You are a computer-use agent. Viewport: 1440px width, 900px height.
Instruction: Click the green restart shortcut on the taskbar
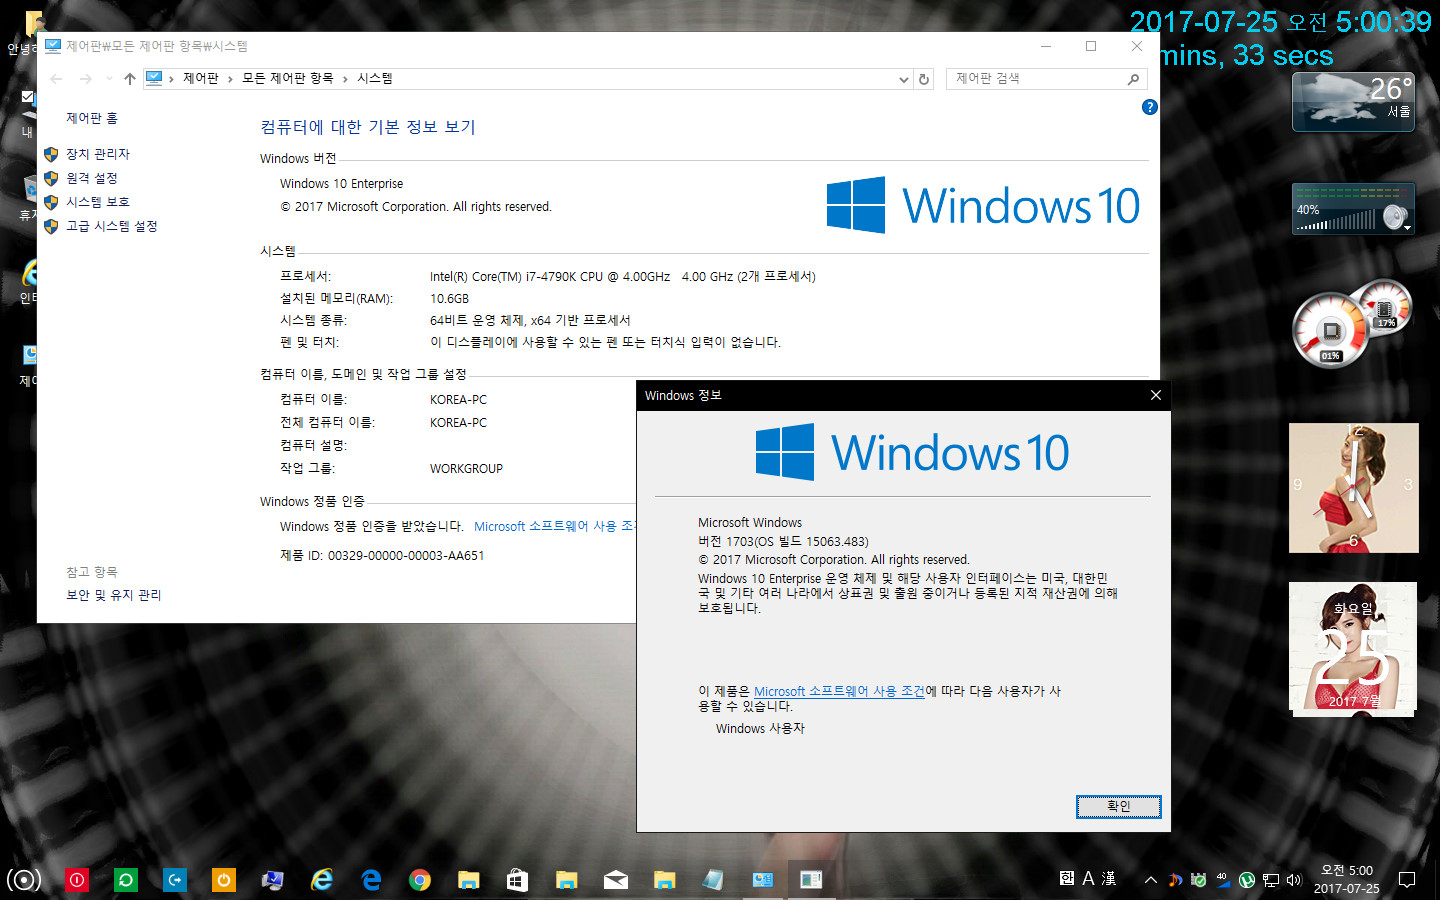126,880
